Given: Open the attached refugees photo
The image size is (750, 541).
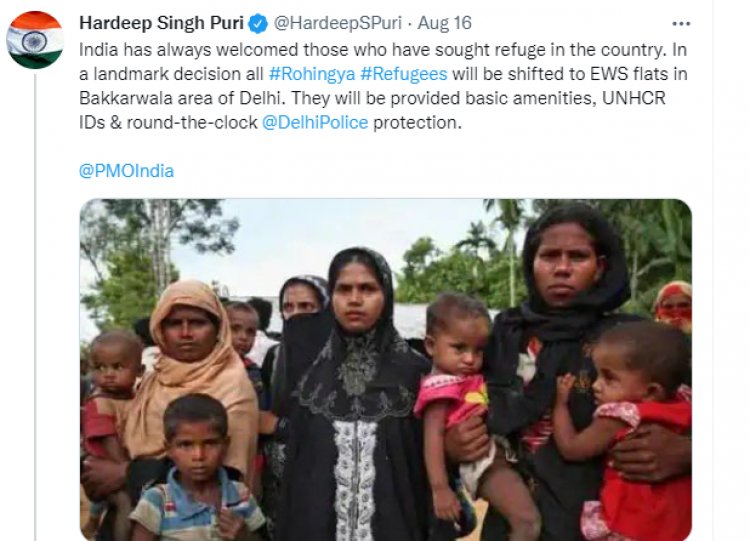Looking at the screenshot, I should 386,370.
